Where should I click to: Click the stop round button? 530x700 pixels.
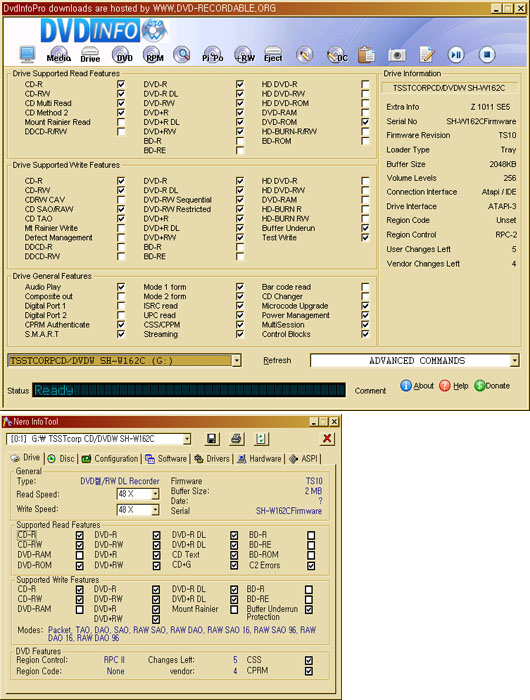coord(487,54)
